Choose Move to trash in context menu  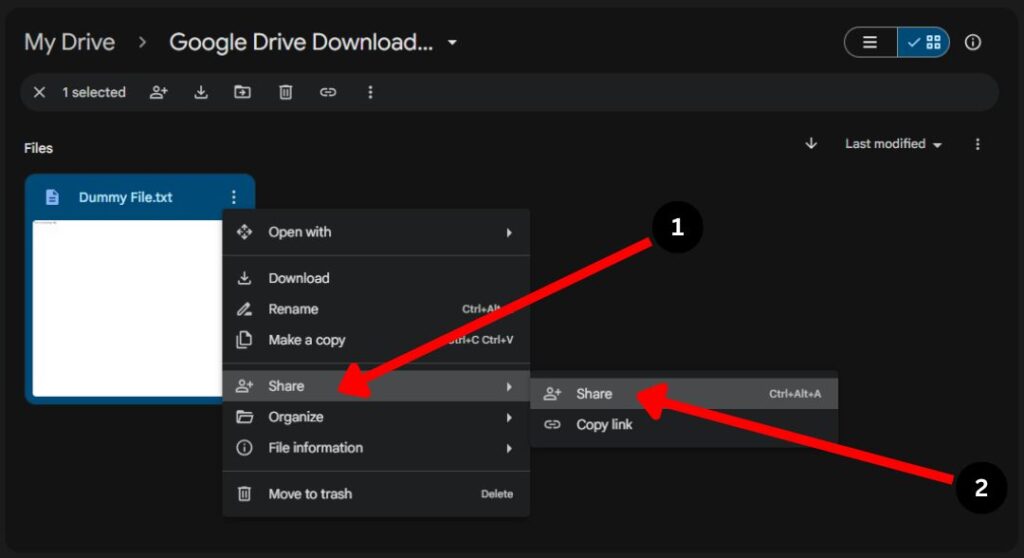[x=376, y=494]
